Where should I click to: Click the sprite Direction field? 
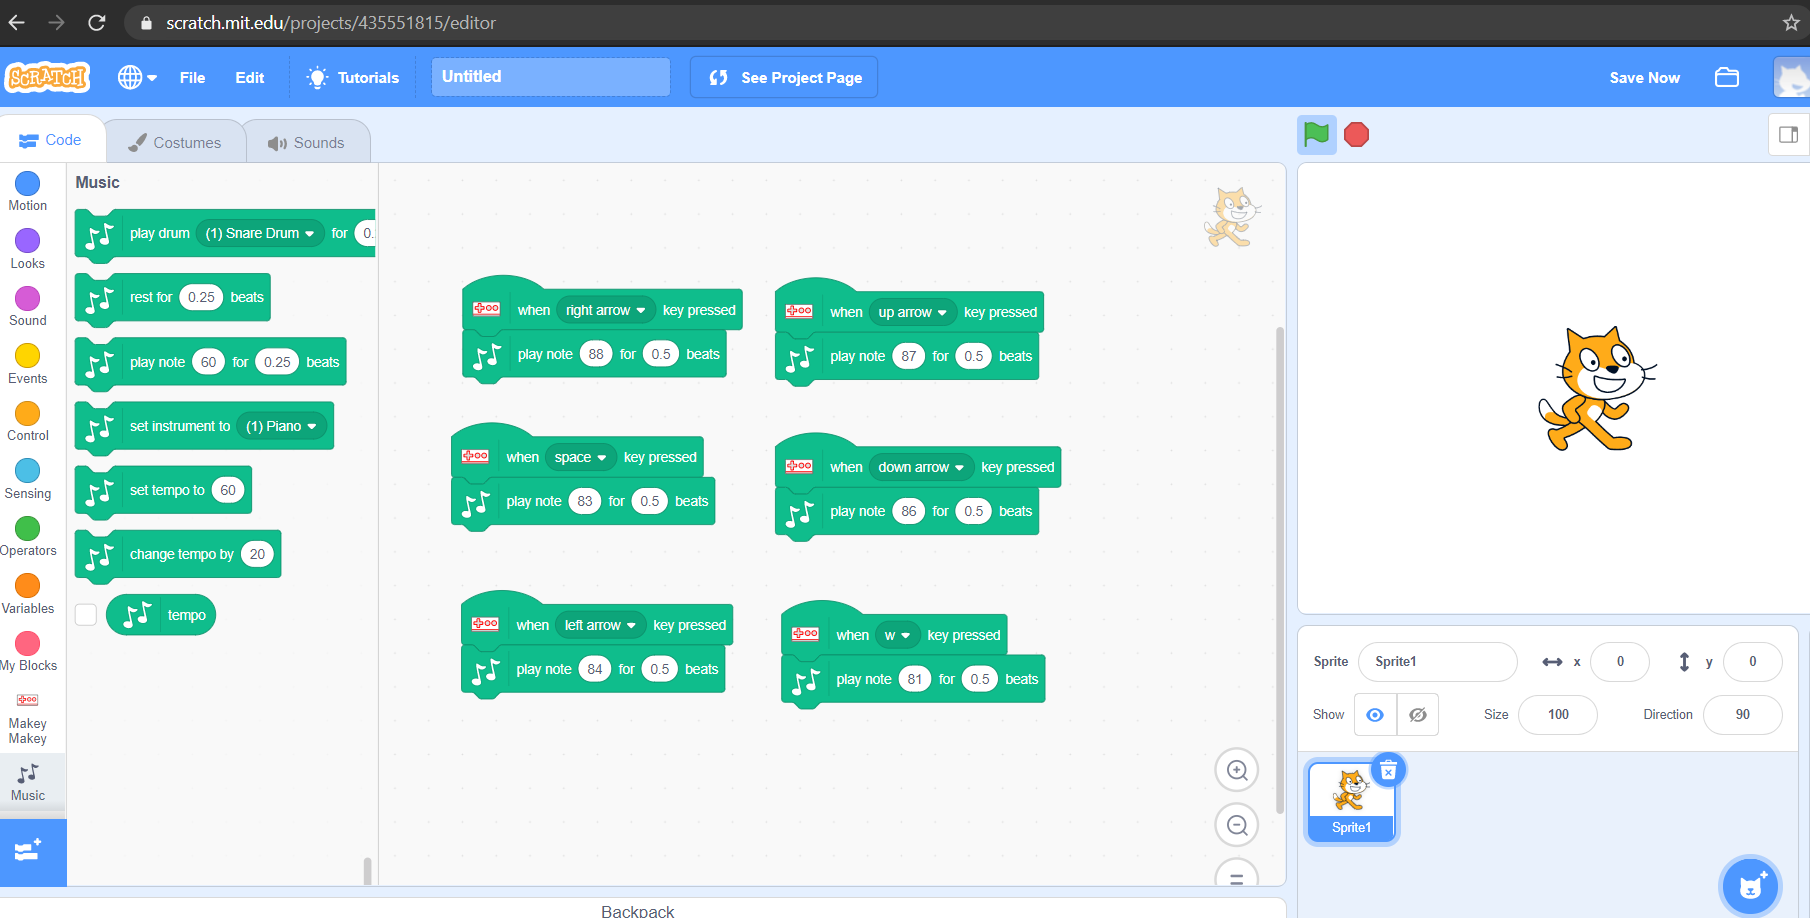1742,715
